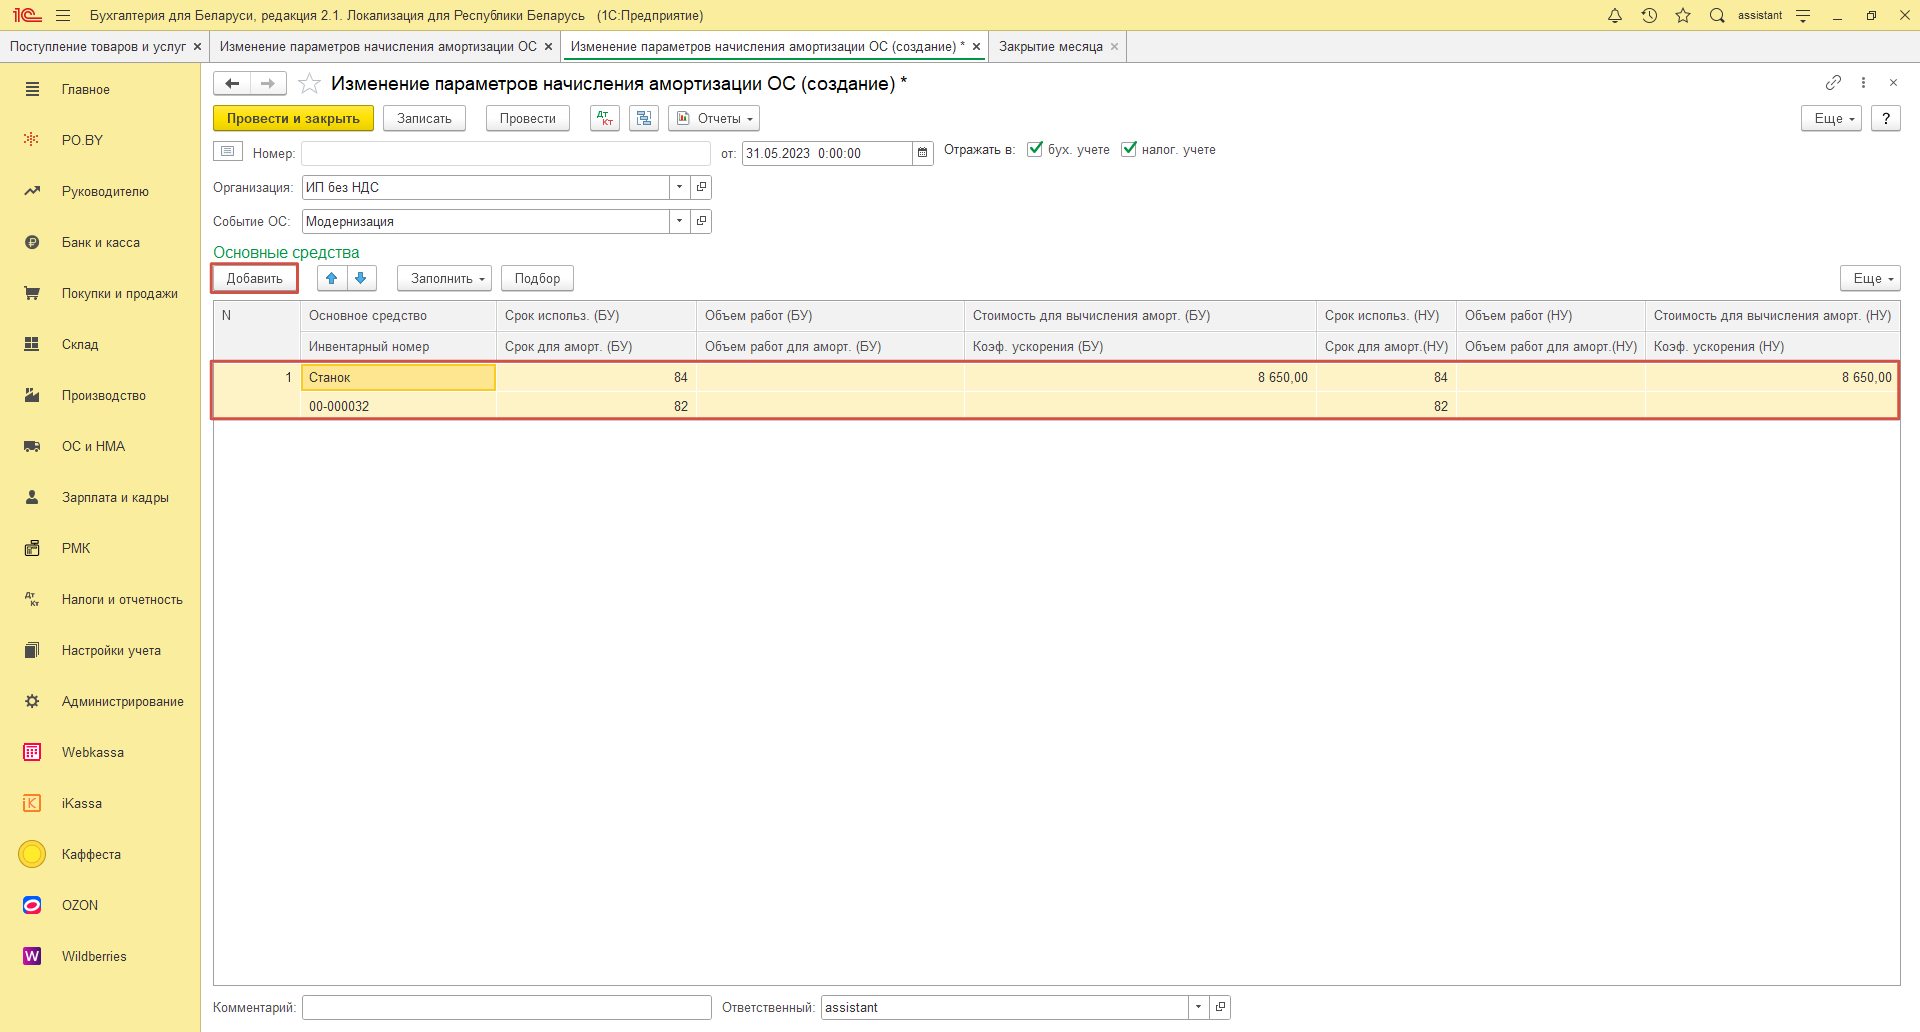Screen dimensions: 1920x1032
Task: Toggle the бух. учете checkbox
Action: click(x=1035, y=149)
